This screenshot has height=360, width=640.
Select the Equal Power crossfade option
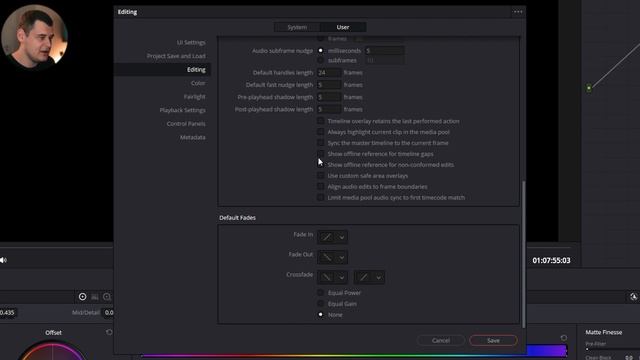320,293
